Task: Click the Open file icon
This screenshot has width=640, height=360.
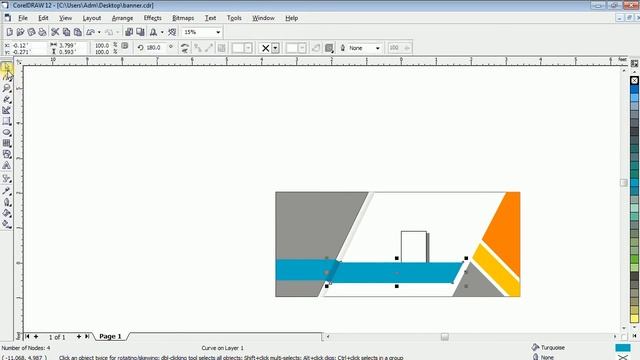Action: pyautogui.click(x=20, y=32)
